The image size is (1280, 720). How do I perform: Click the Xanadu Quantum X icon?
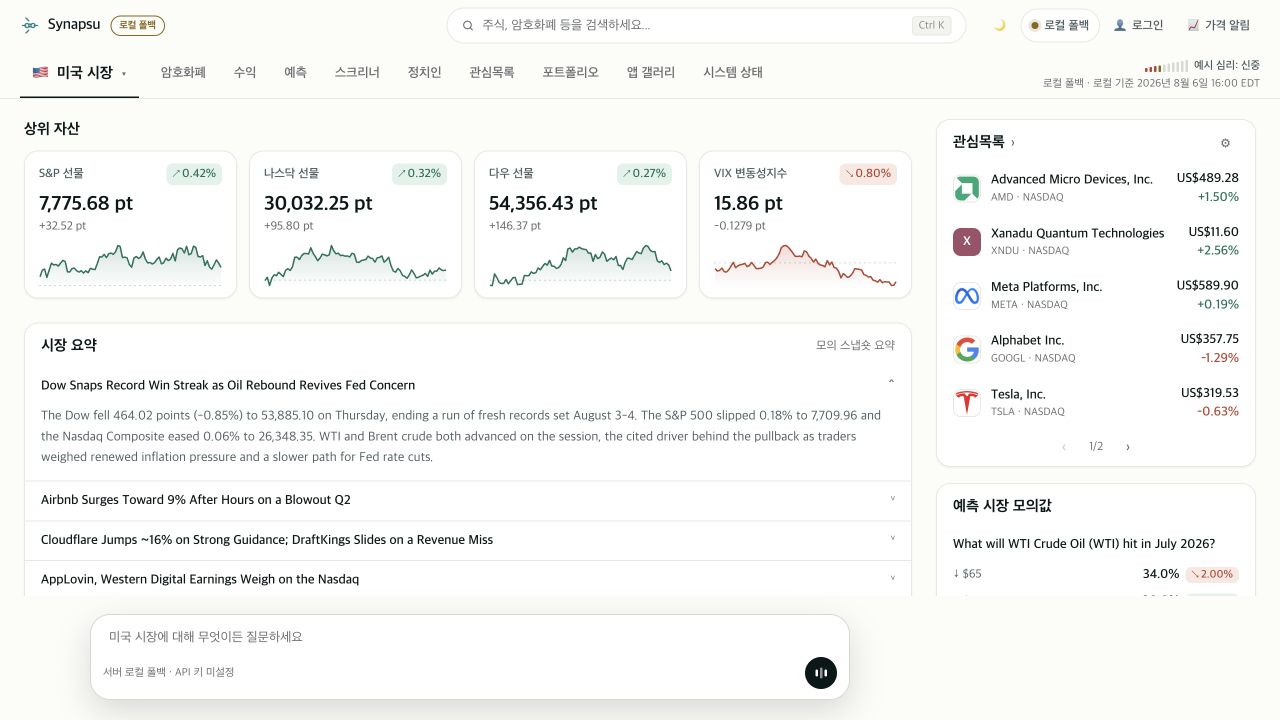[967, 241]
